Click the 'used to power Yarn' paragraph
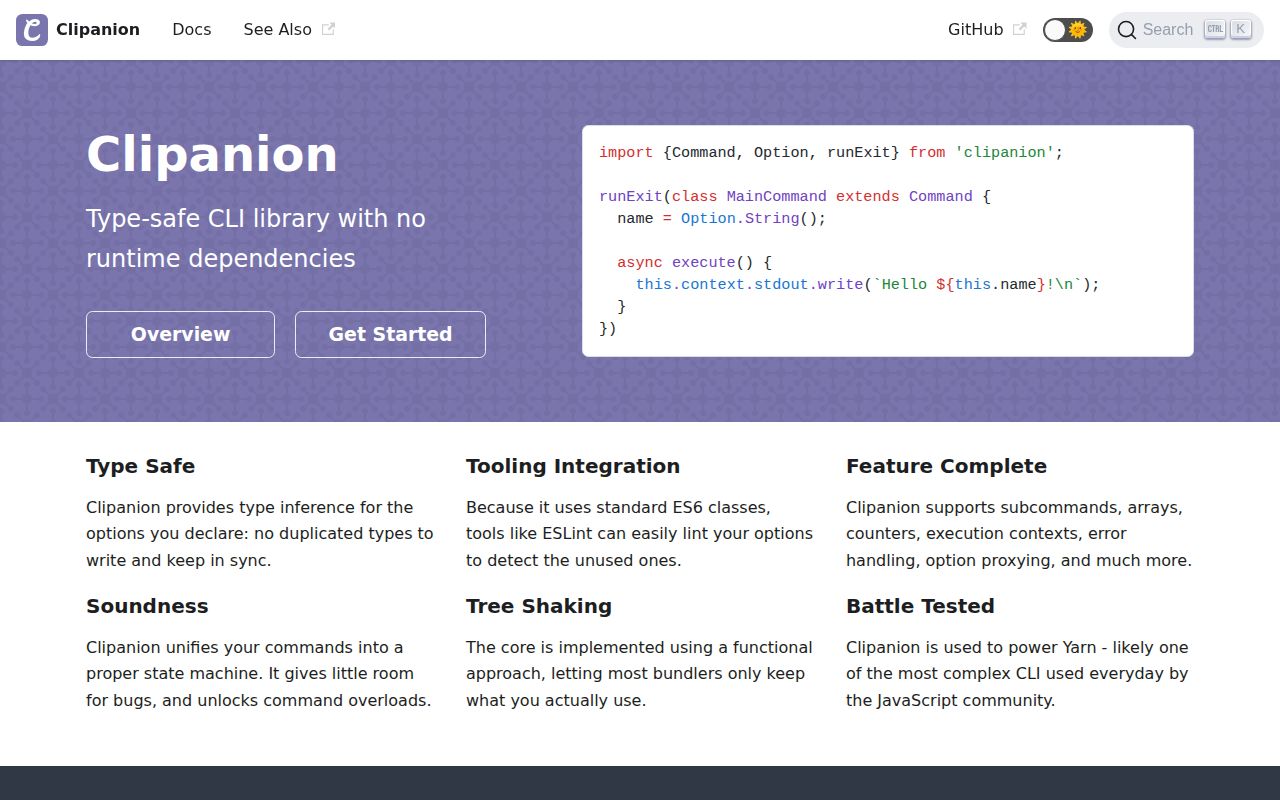Viewport: 1280px width, 800px height. tap(1018, 674)
